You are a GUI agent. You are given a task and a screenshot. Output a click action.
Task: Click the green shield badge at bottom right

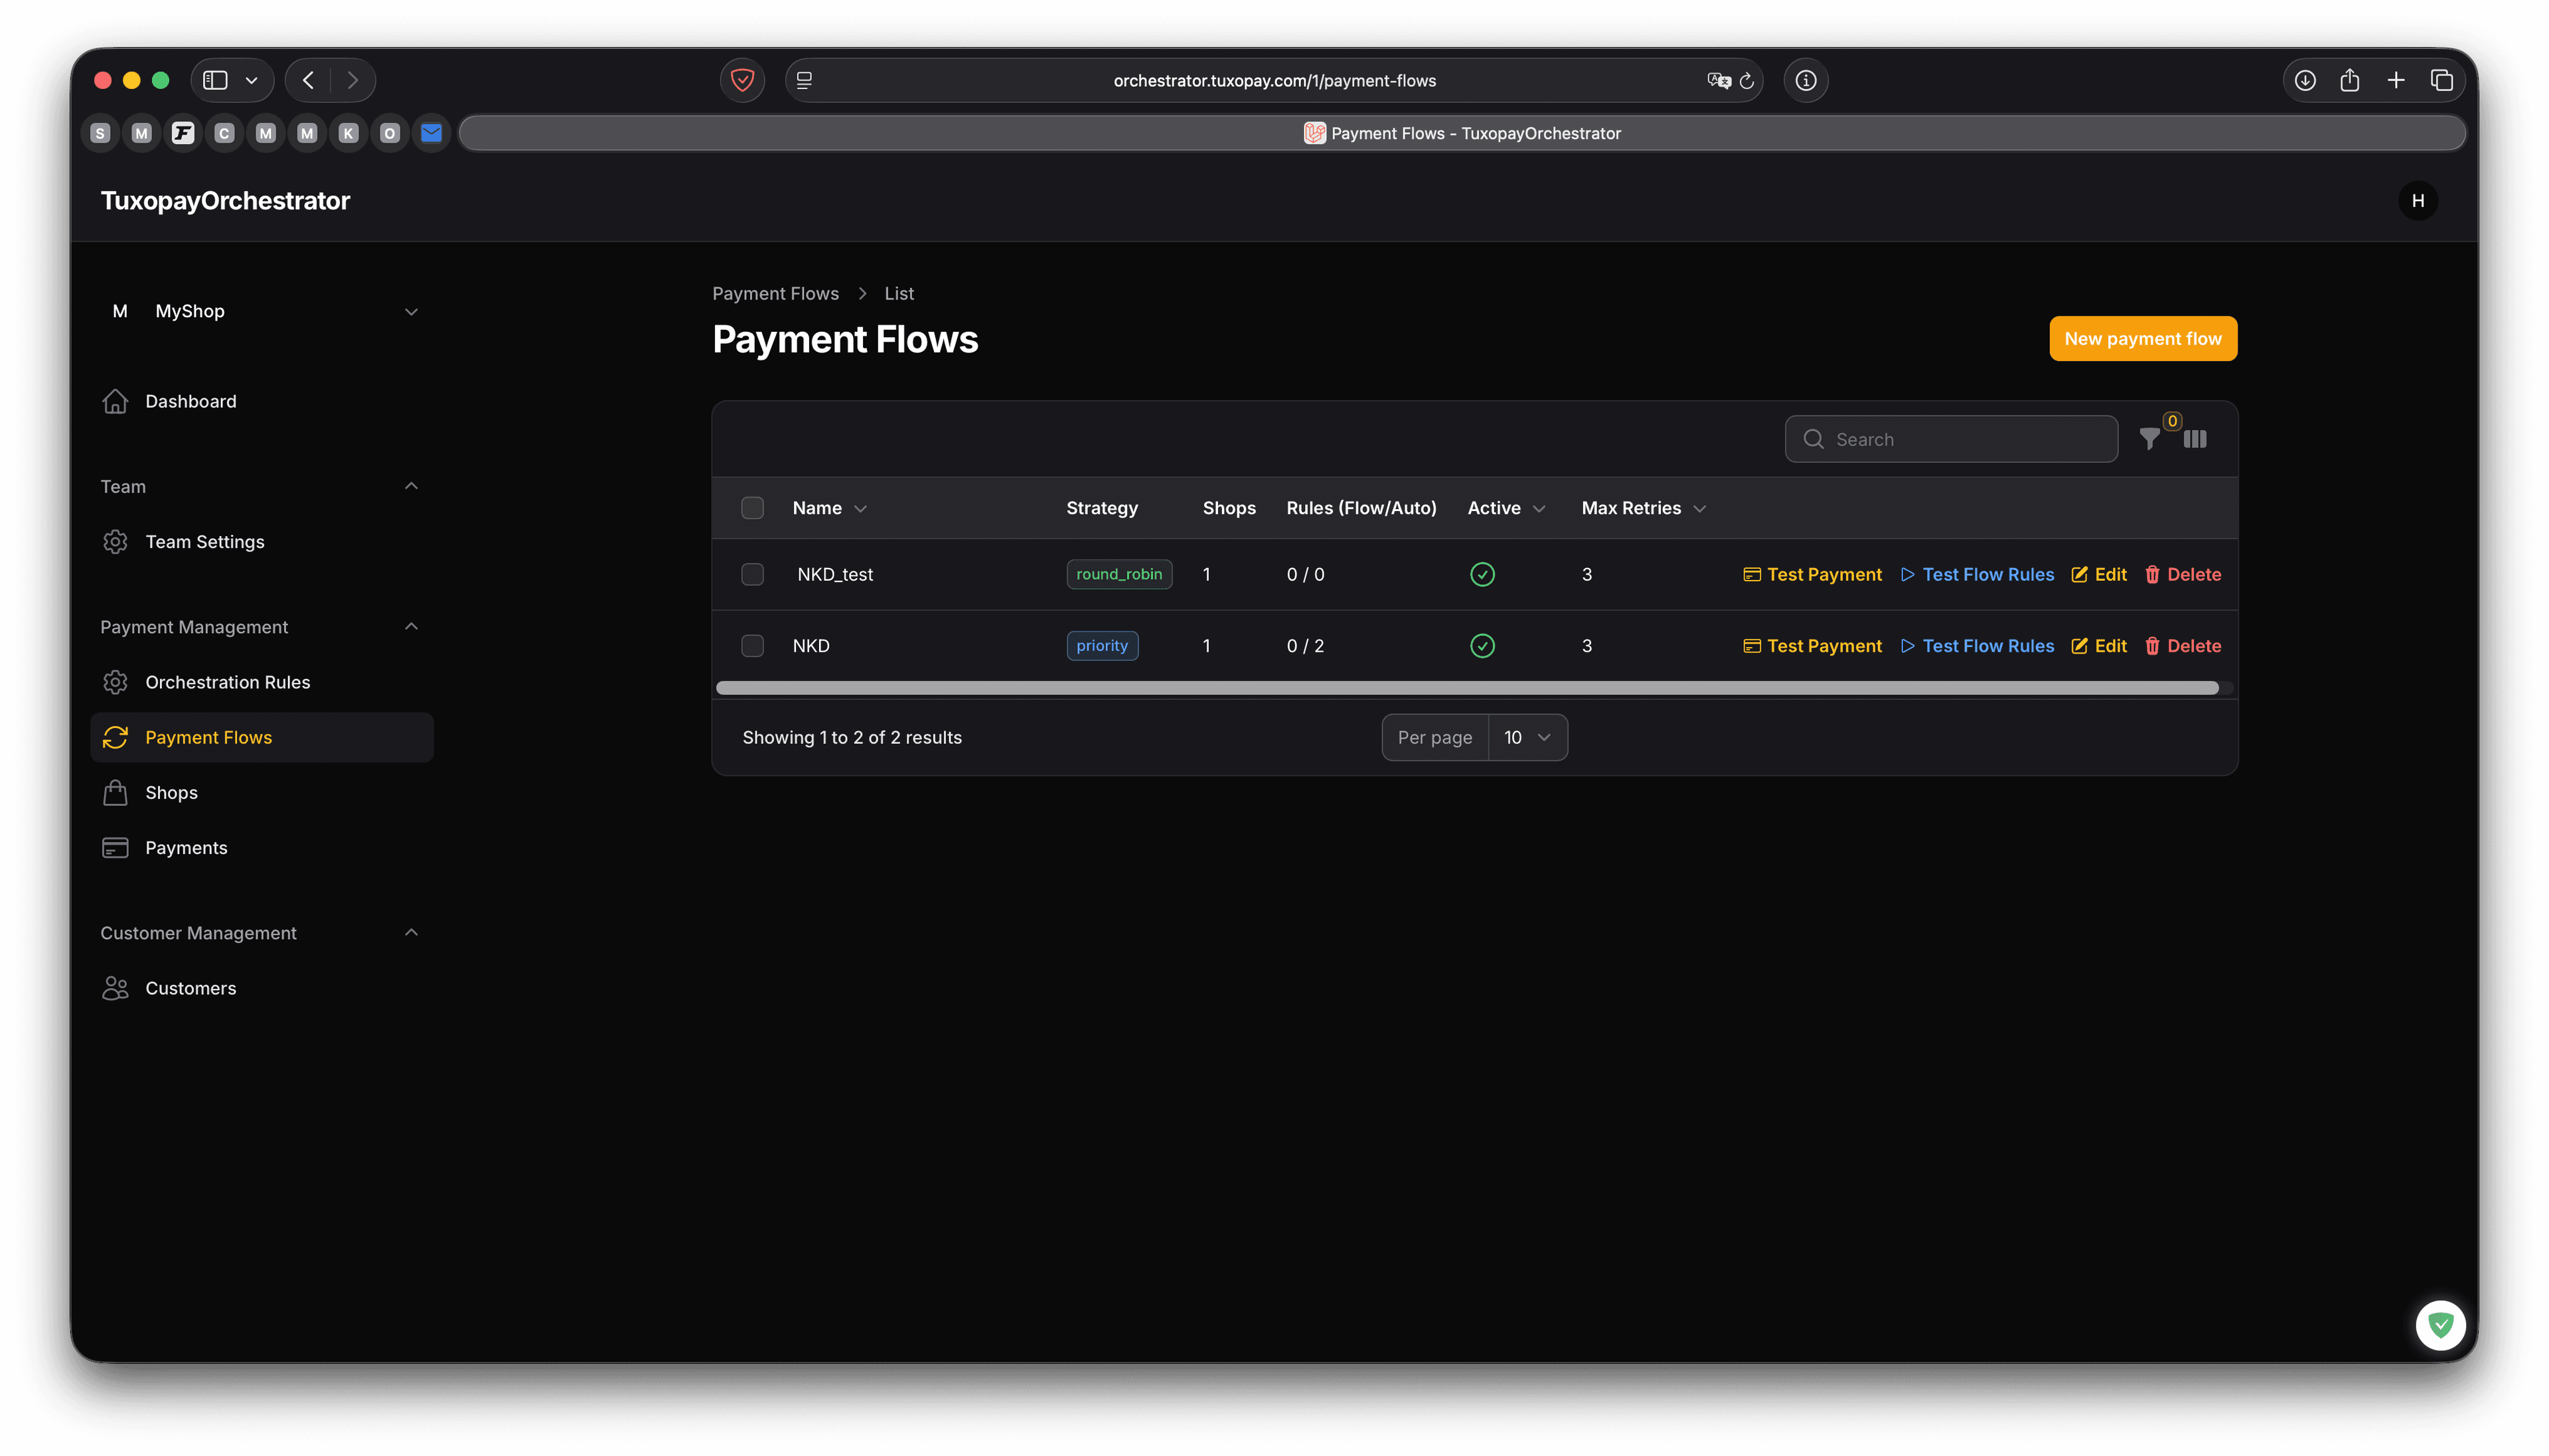point(2440,1325)
